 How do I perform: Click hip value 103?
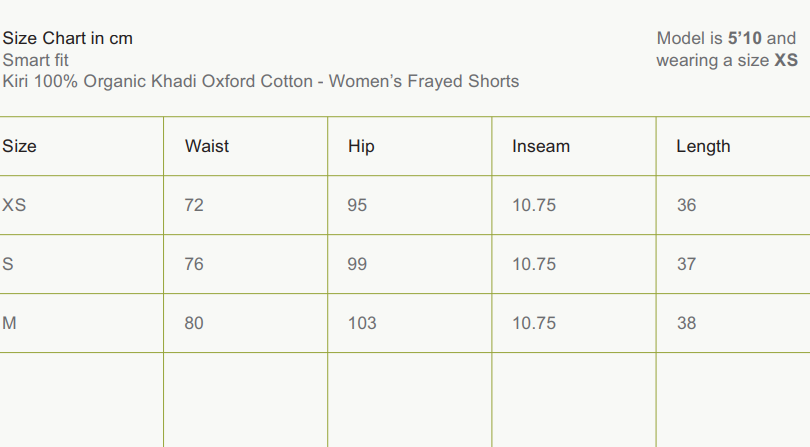[x=362, y=323]
